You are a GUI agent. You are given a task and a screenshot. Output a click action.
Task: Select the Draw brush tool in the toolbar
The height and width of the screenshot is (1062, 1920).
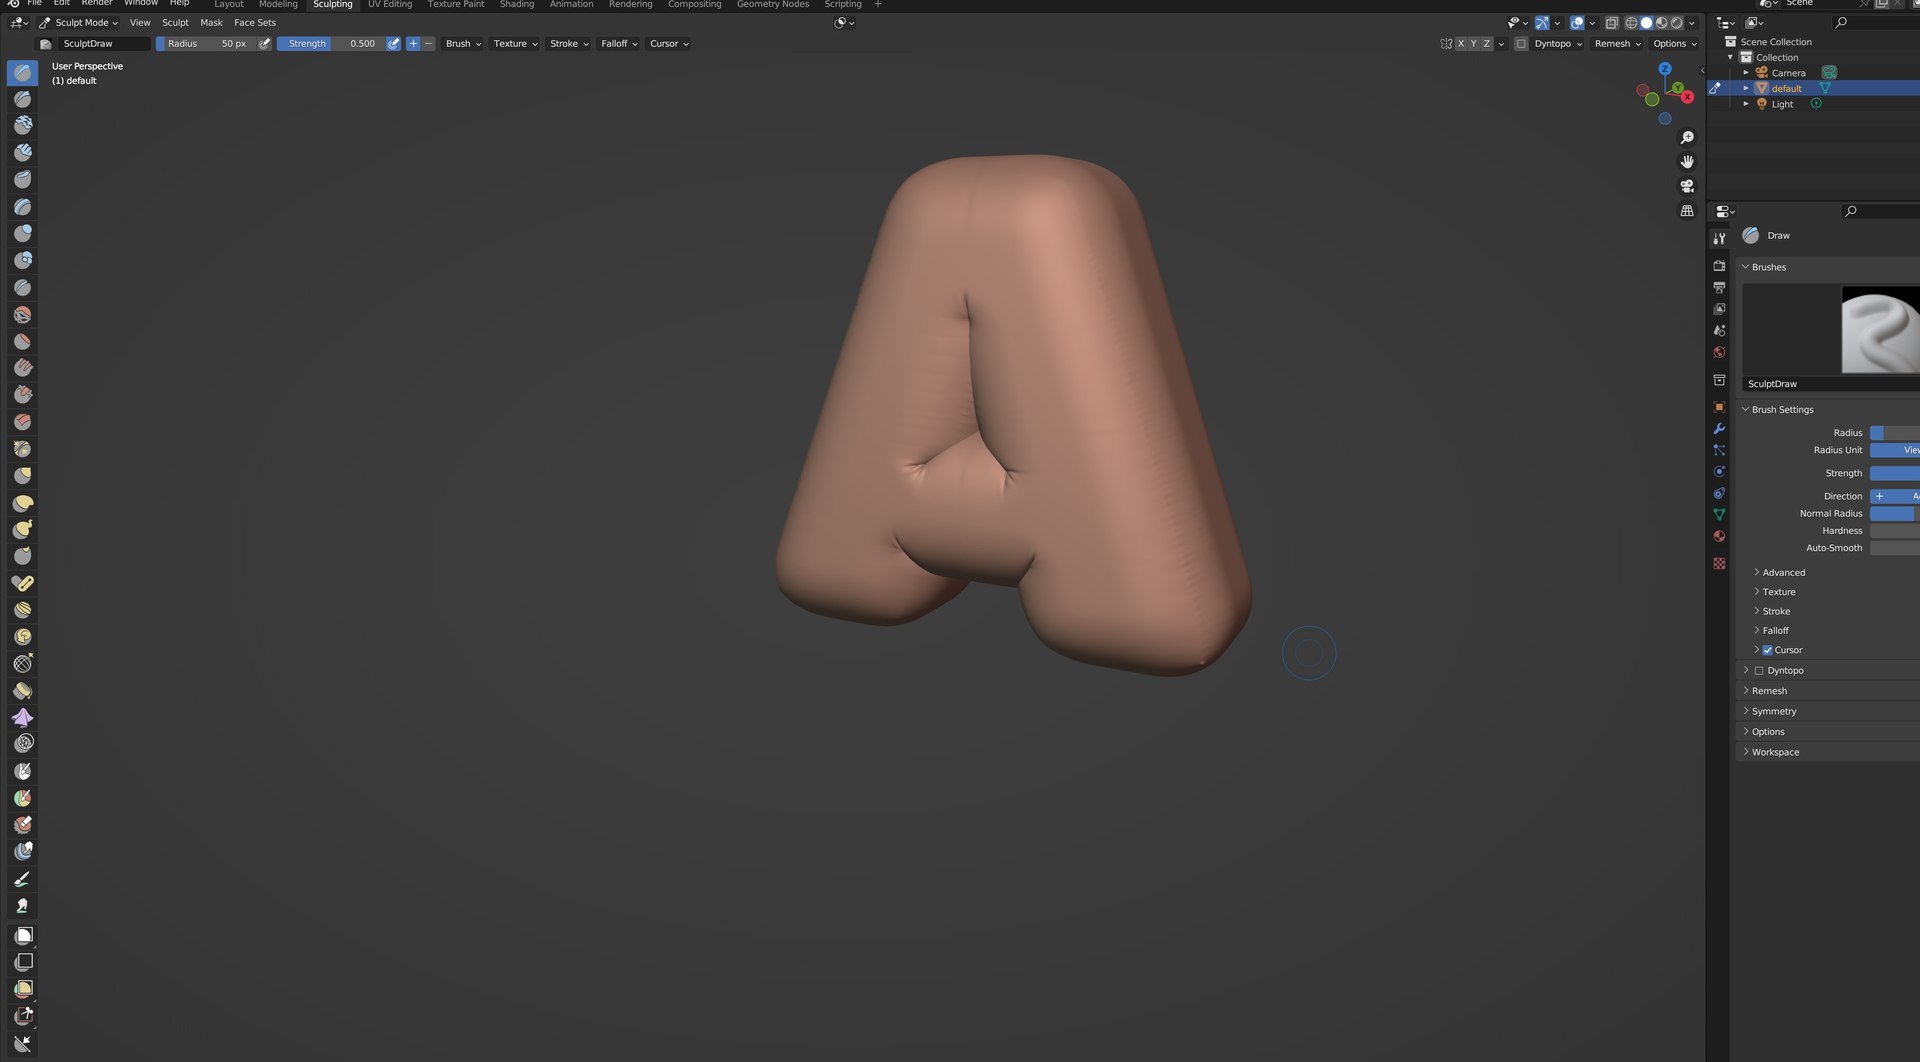point(22,72)
